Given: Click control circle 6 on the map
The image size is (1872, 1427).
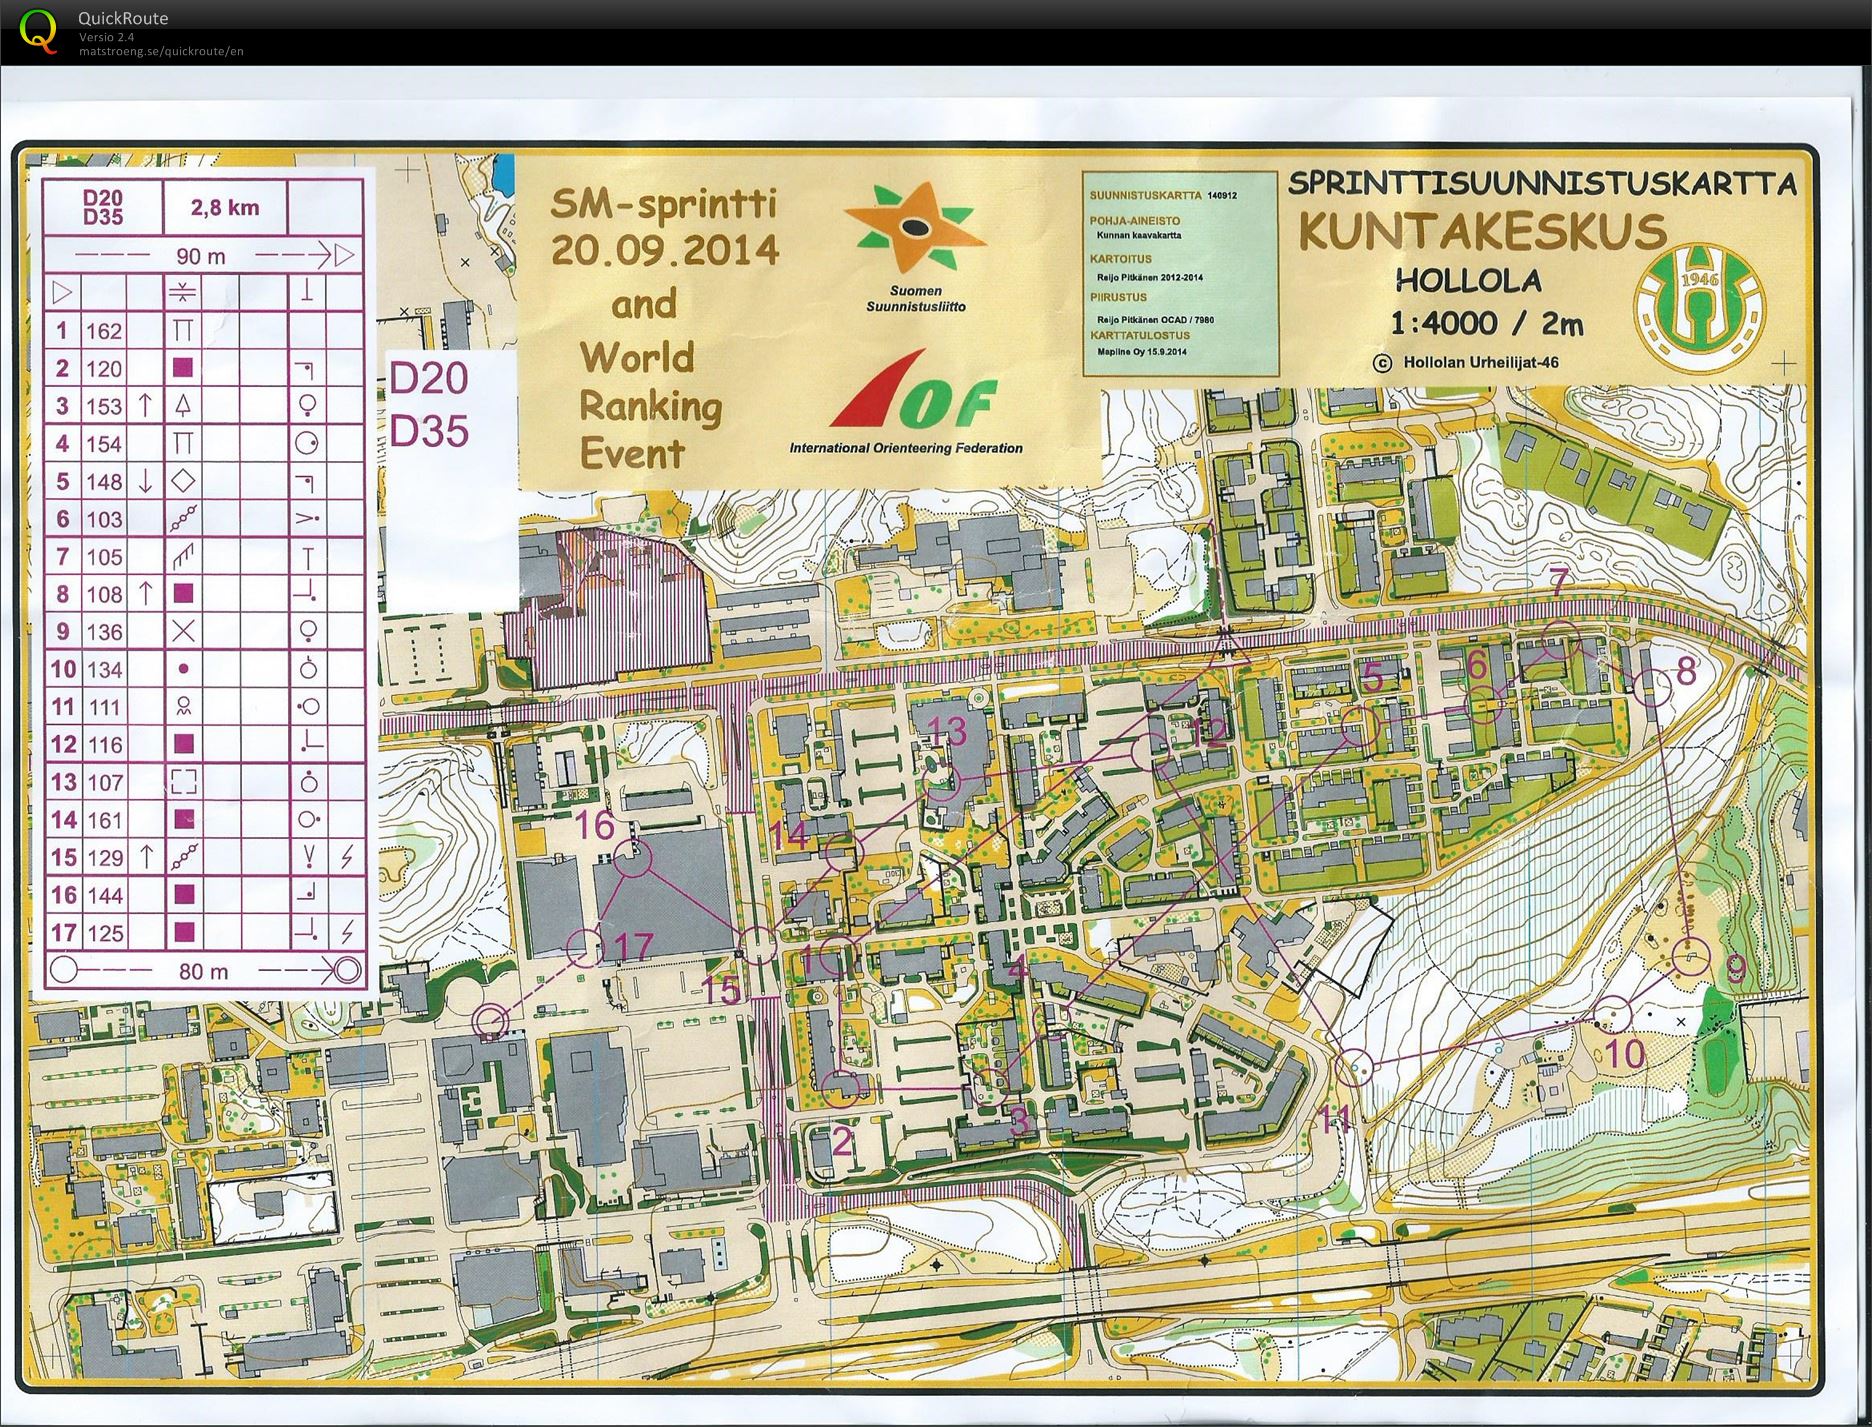Looking at the screenshot, I should click(x=1484, y=705).
